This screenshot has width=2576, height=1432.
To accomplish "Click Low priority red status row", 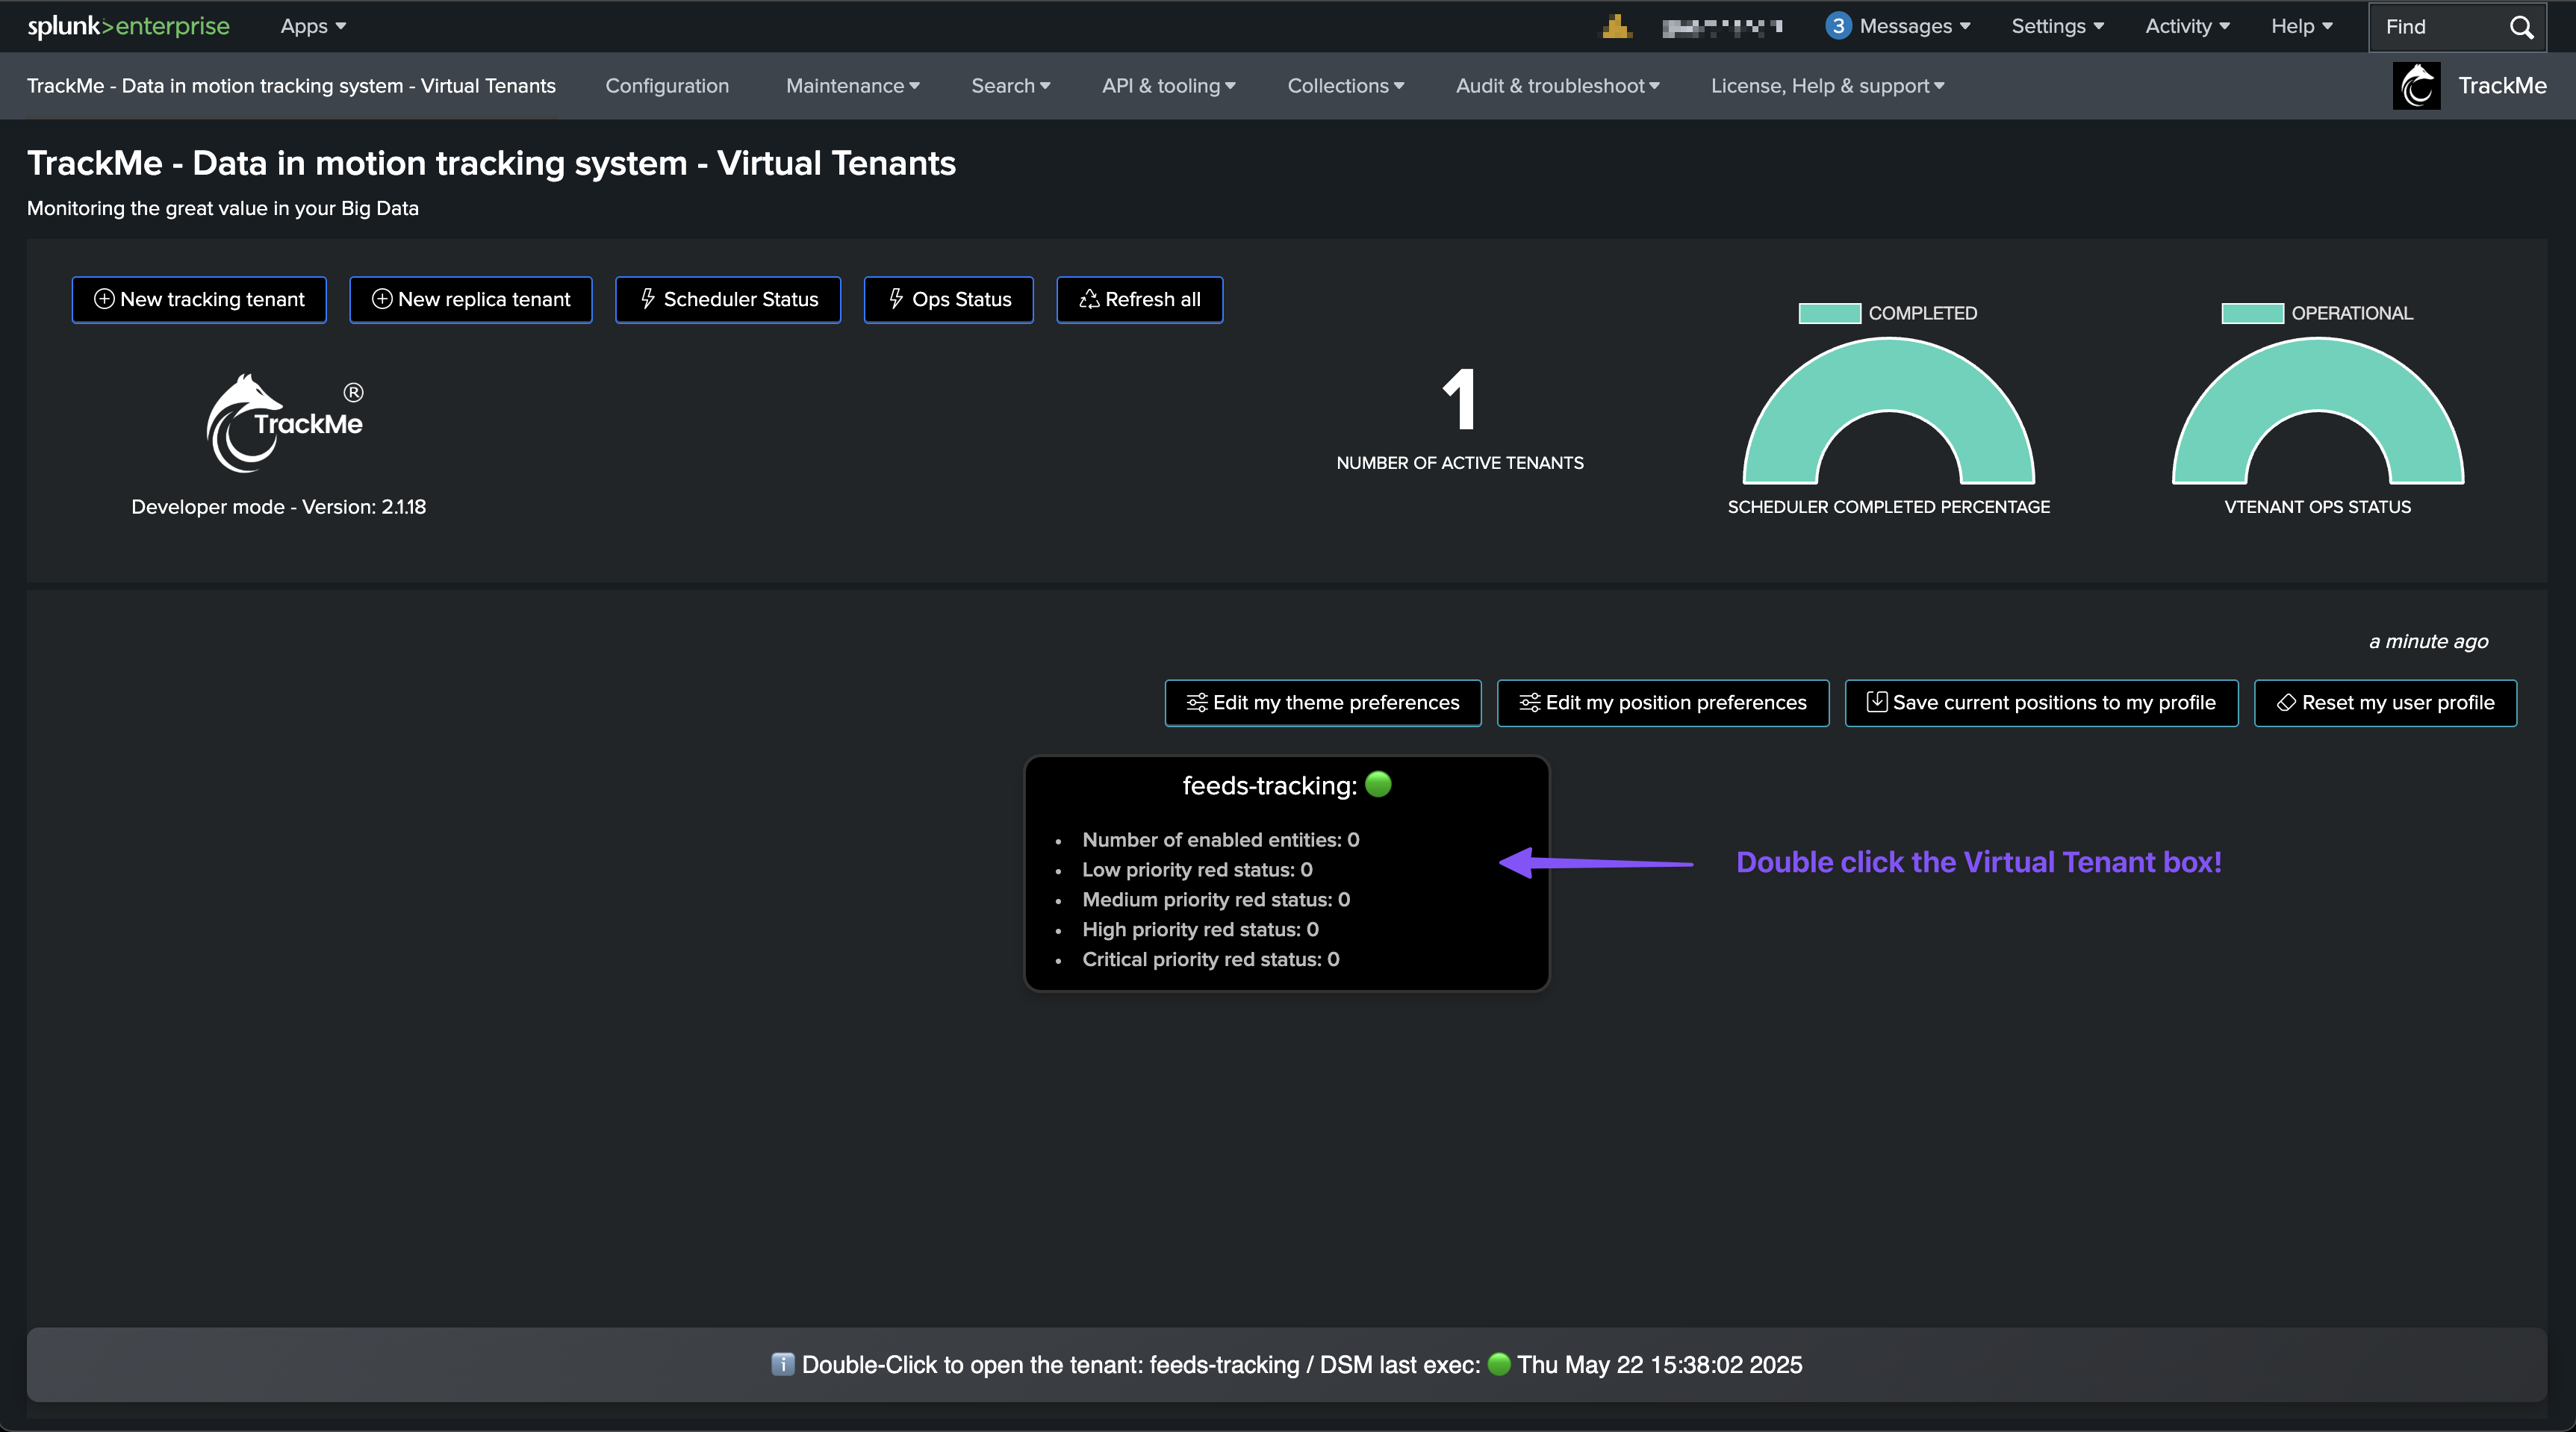I will (1197, 870).
